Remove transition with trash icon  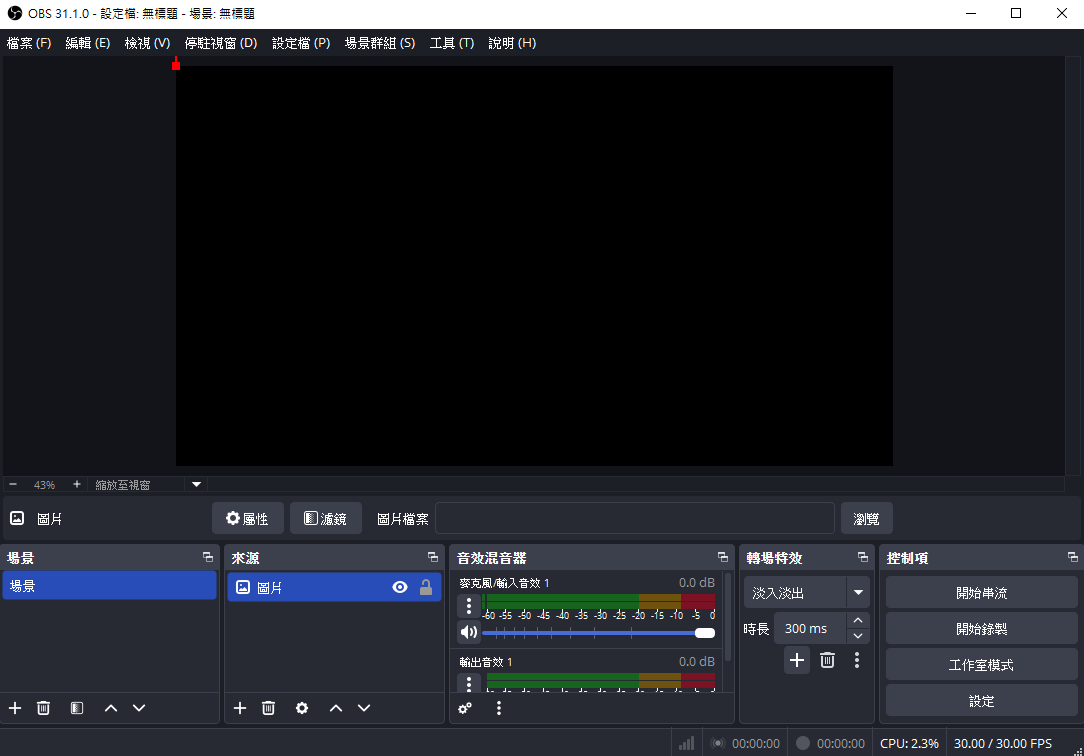tap(828, 660)
